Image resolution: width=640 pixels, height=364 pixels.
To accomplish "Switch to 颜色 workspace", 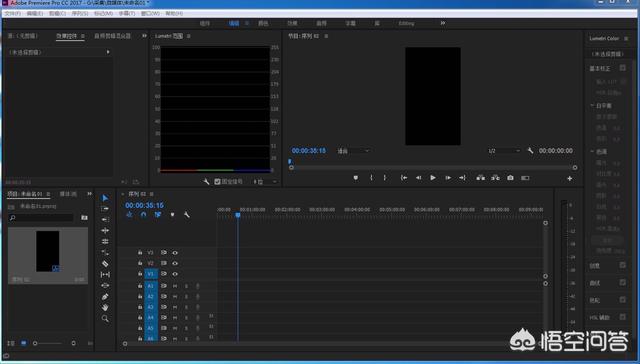I will [x=263, y=23].
